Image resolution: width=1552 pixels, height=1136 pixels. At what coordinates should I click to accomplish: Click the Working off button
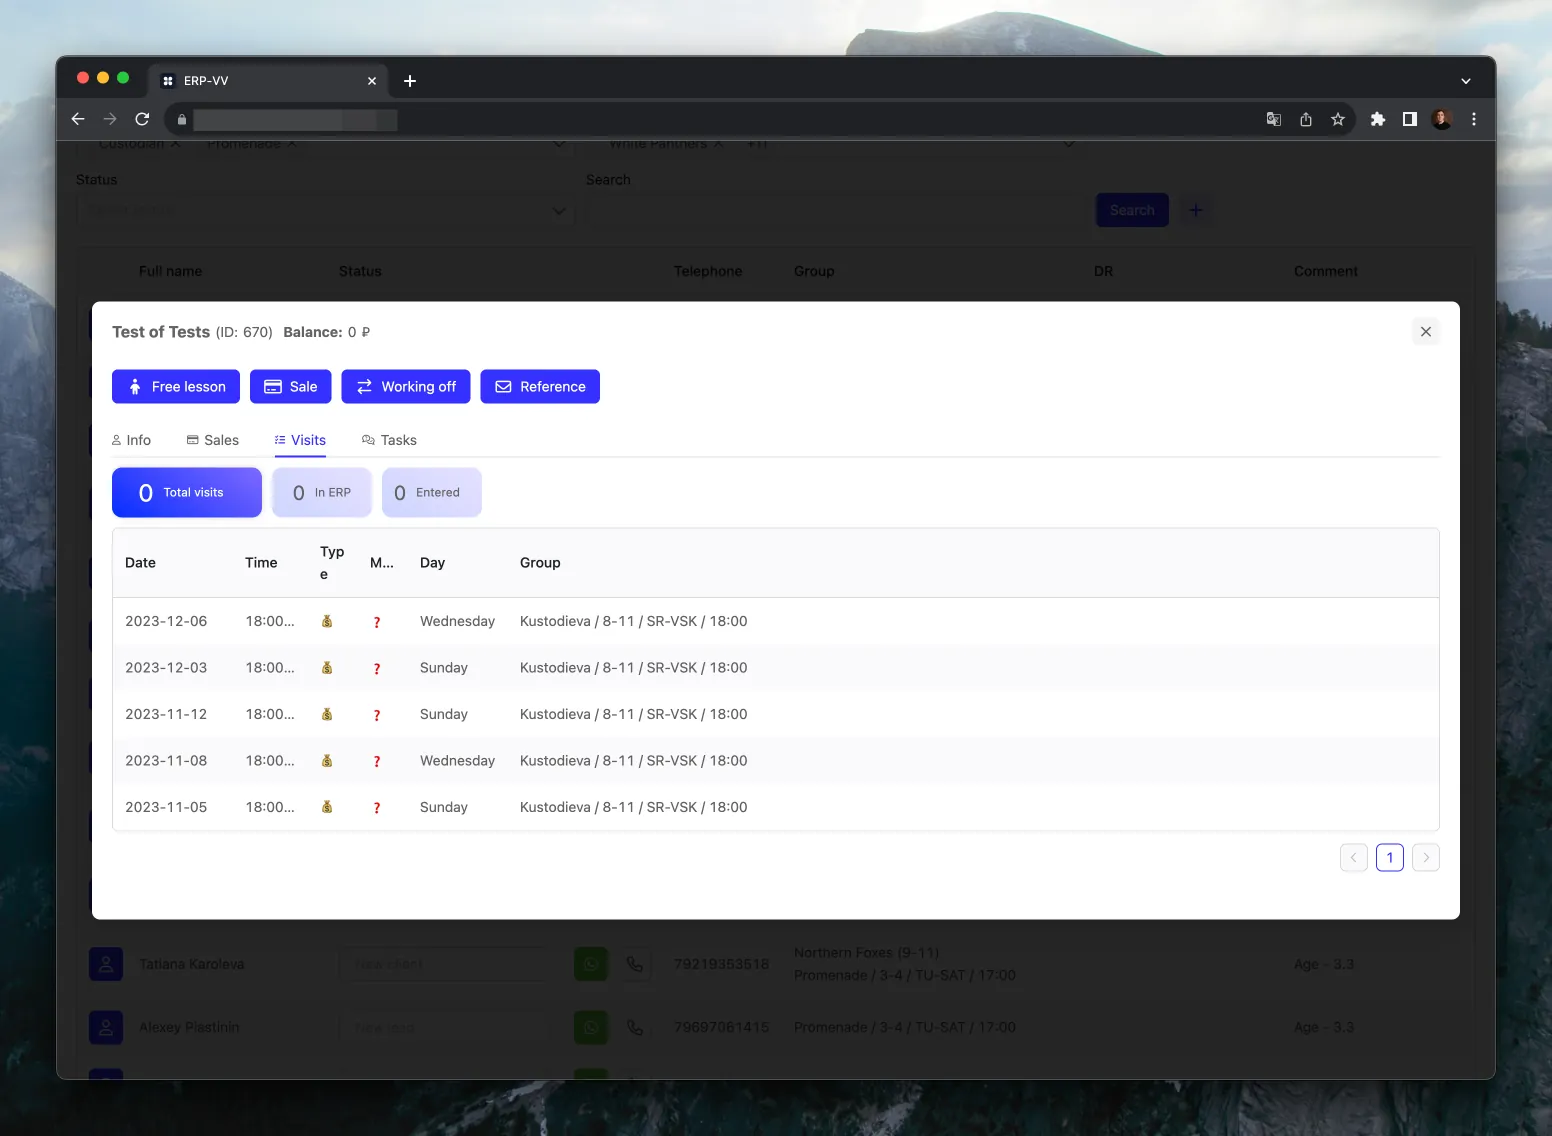[x=406, y=386]
